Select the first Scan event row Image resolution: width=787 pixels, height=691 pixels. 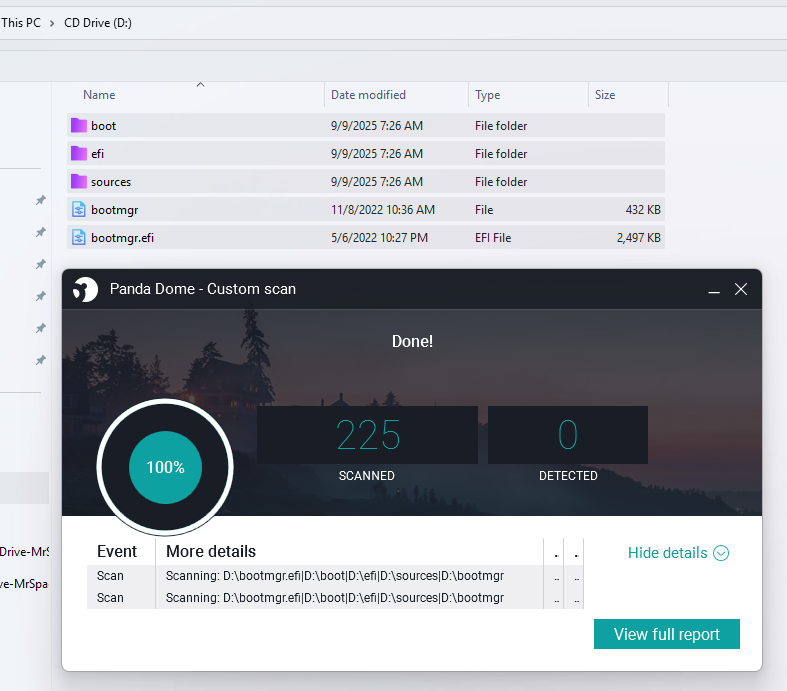335,576
